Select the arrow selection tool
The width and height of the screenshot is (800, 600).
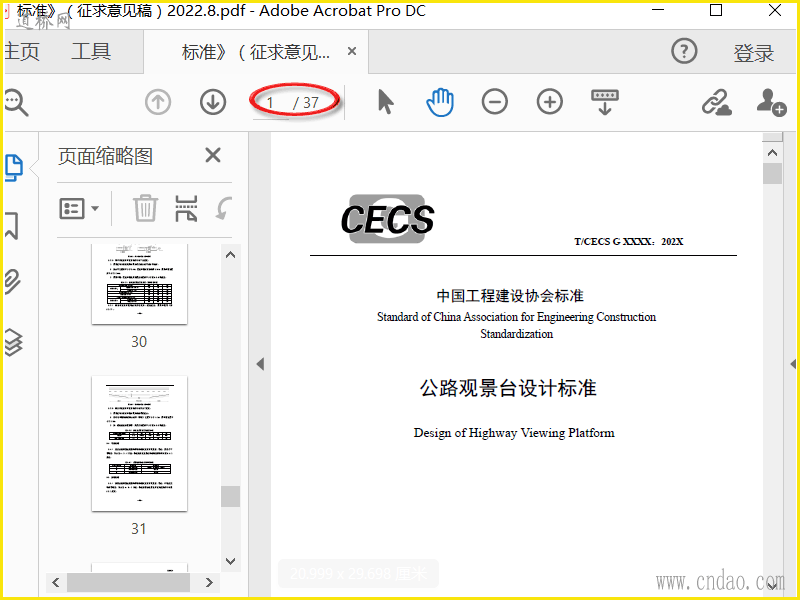[386, 102]
